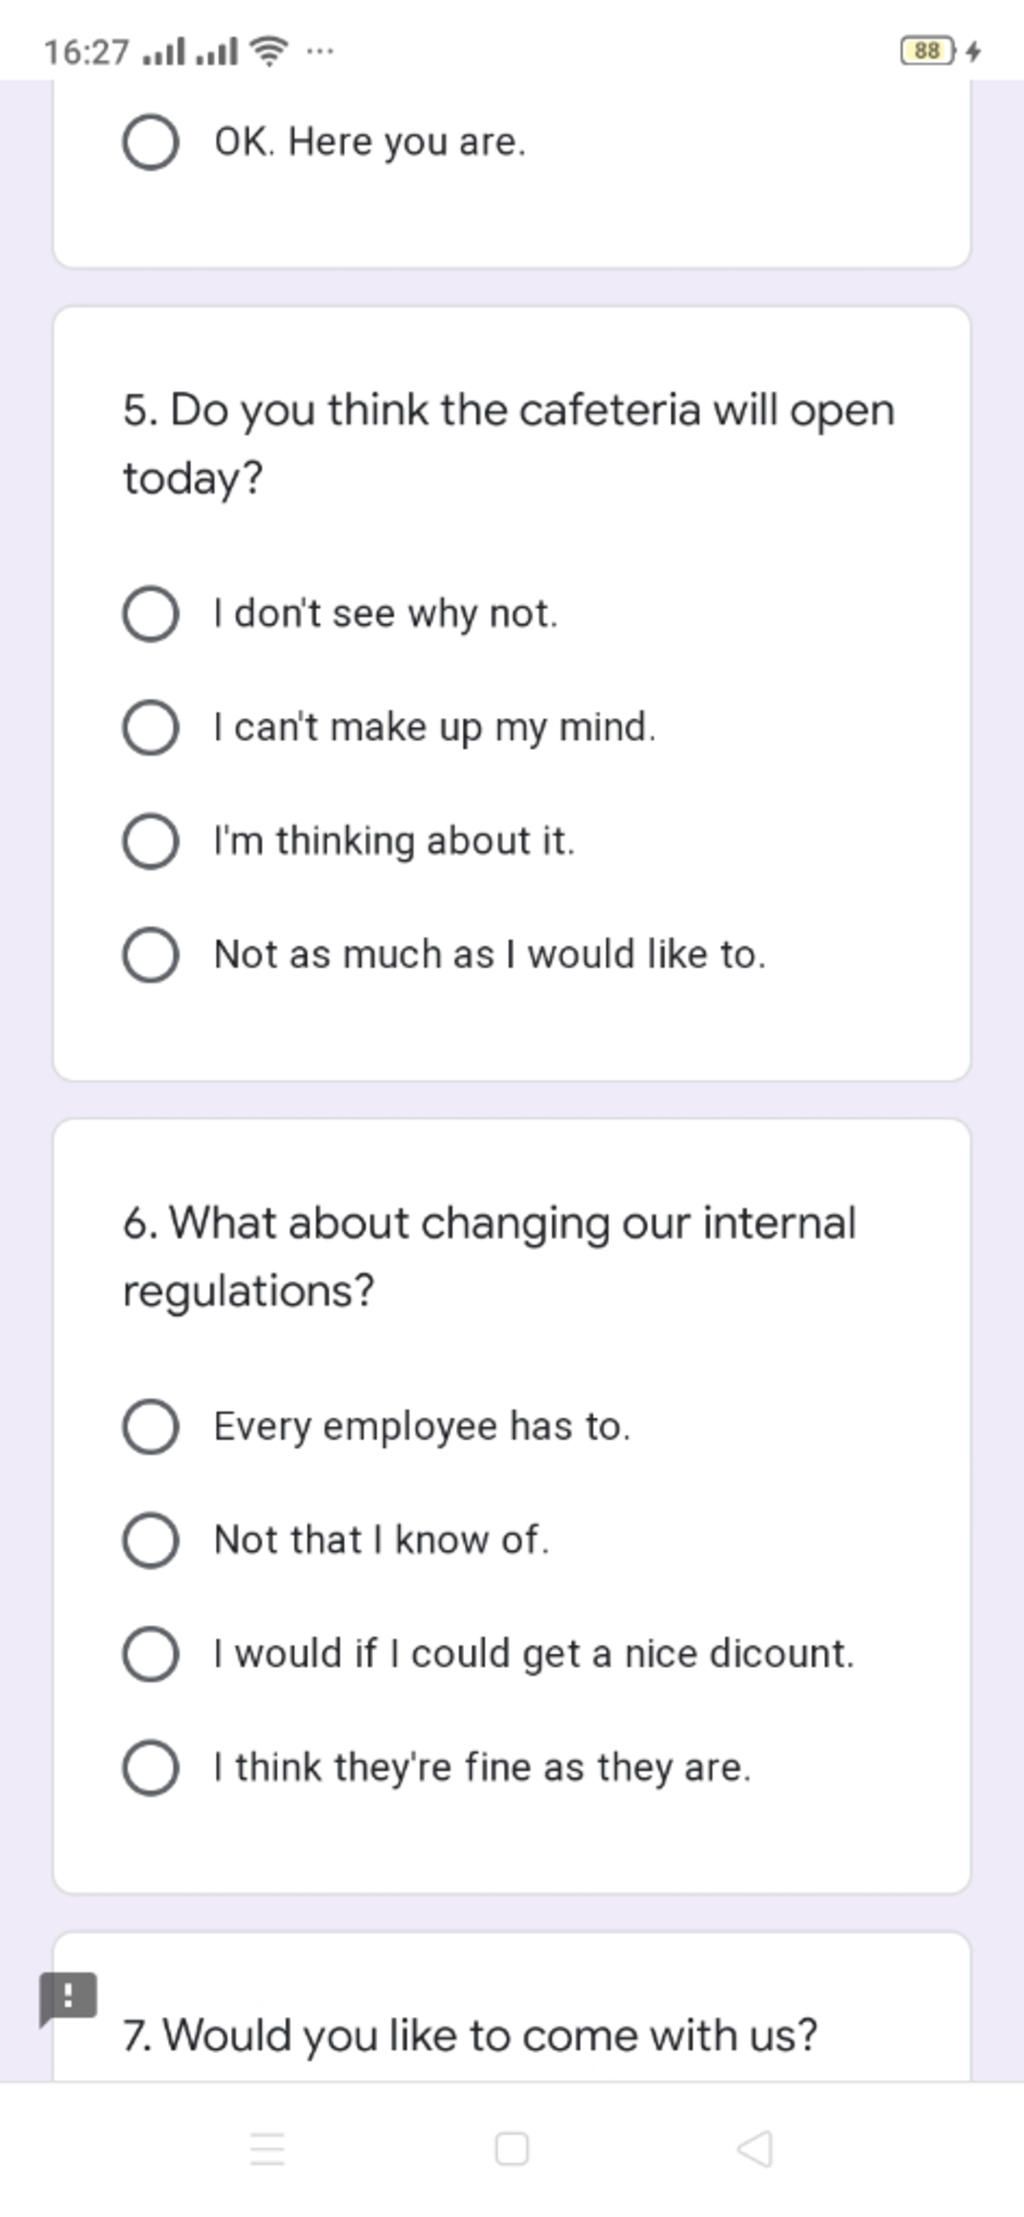Select "I think they're fine as they are."
The image size is (1024, 2217).
tap(151, 1768)
